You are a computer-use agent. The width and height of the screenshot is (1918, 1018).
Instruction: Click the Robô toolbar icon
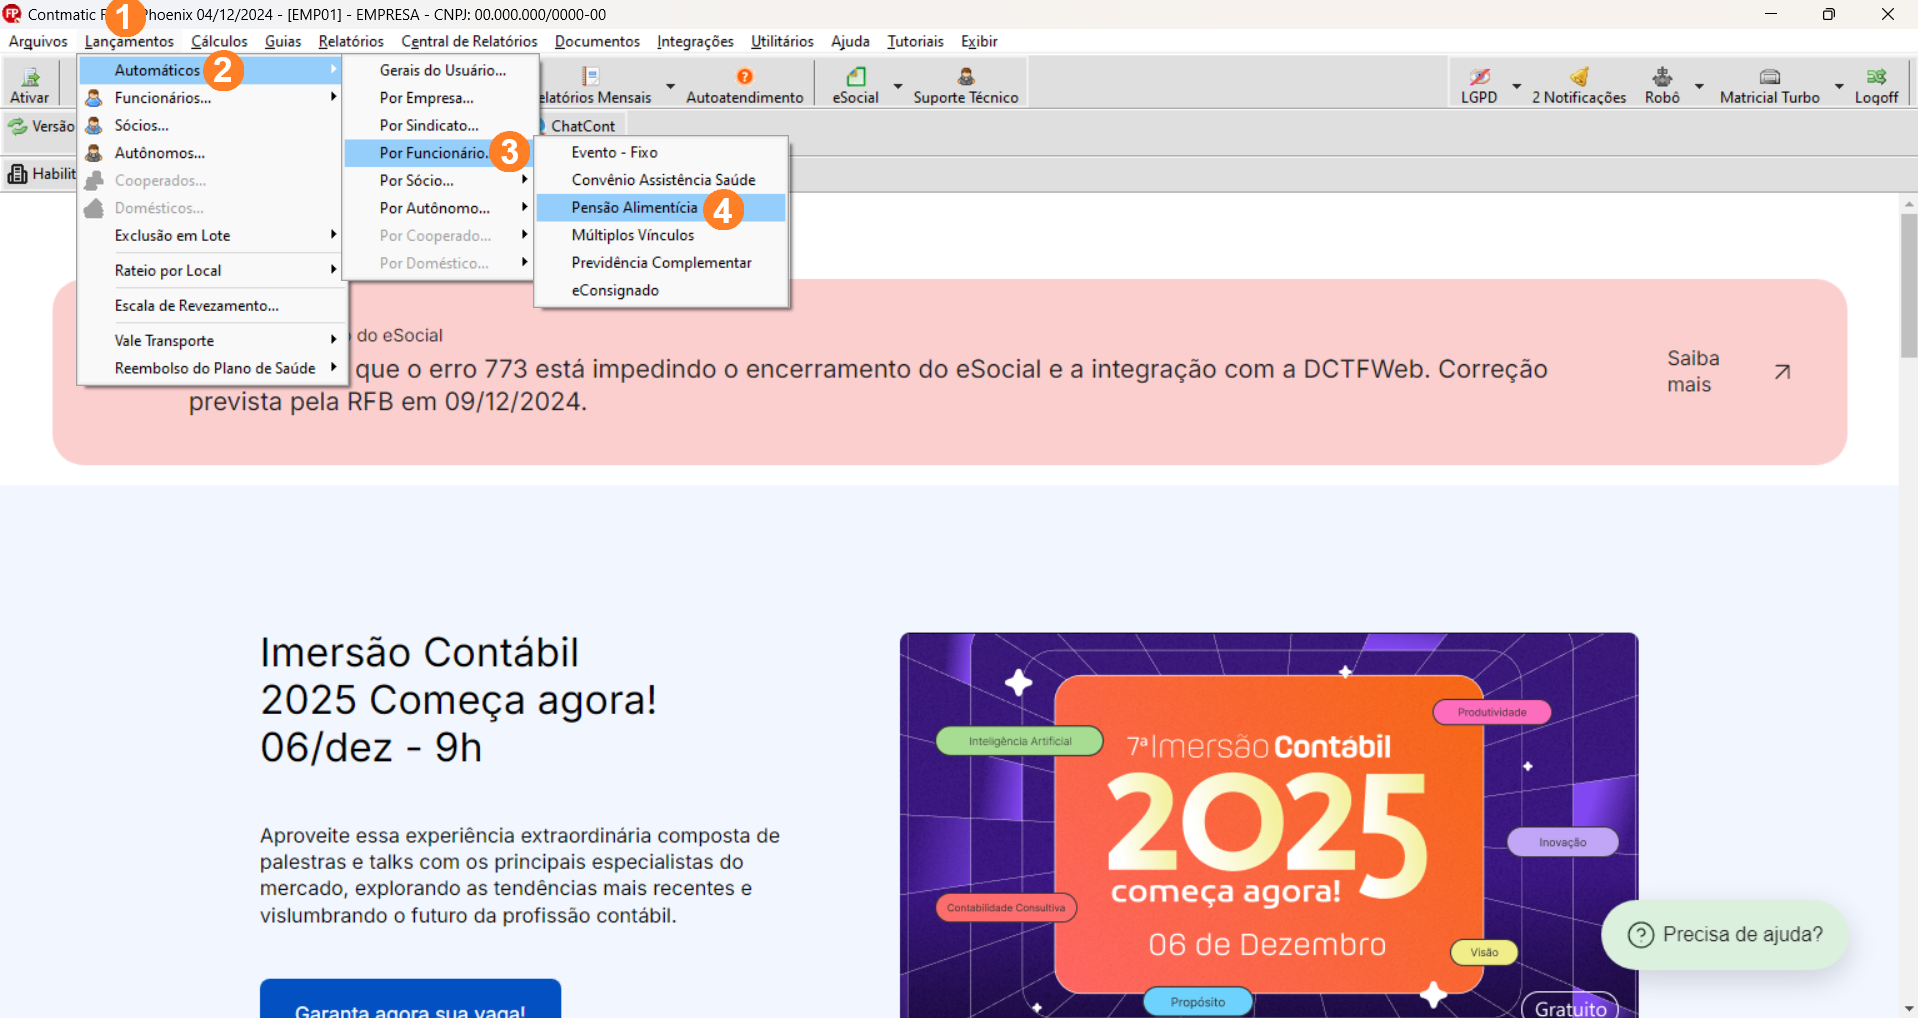(1662, 78)
